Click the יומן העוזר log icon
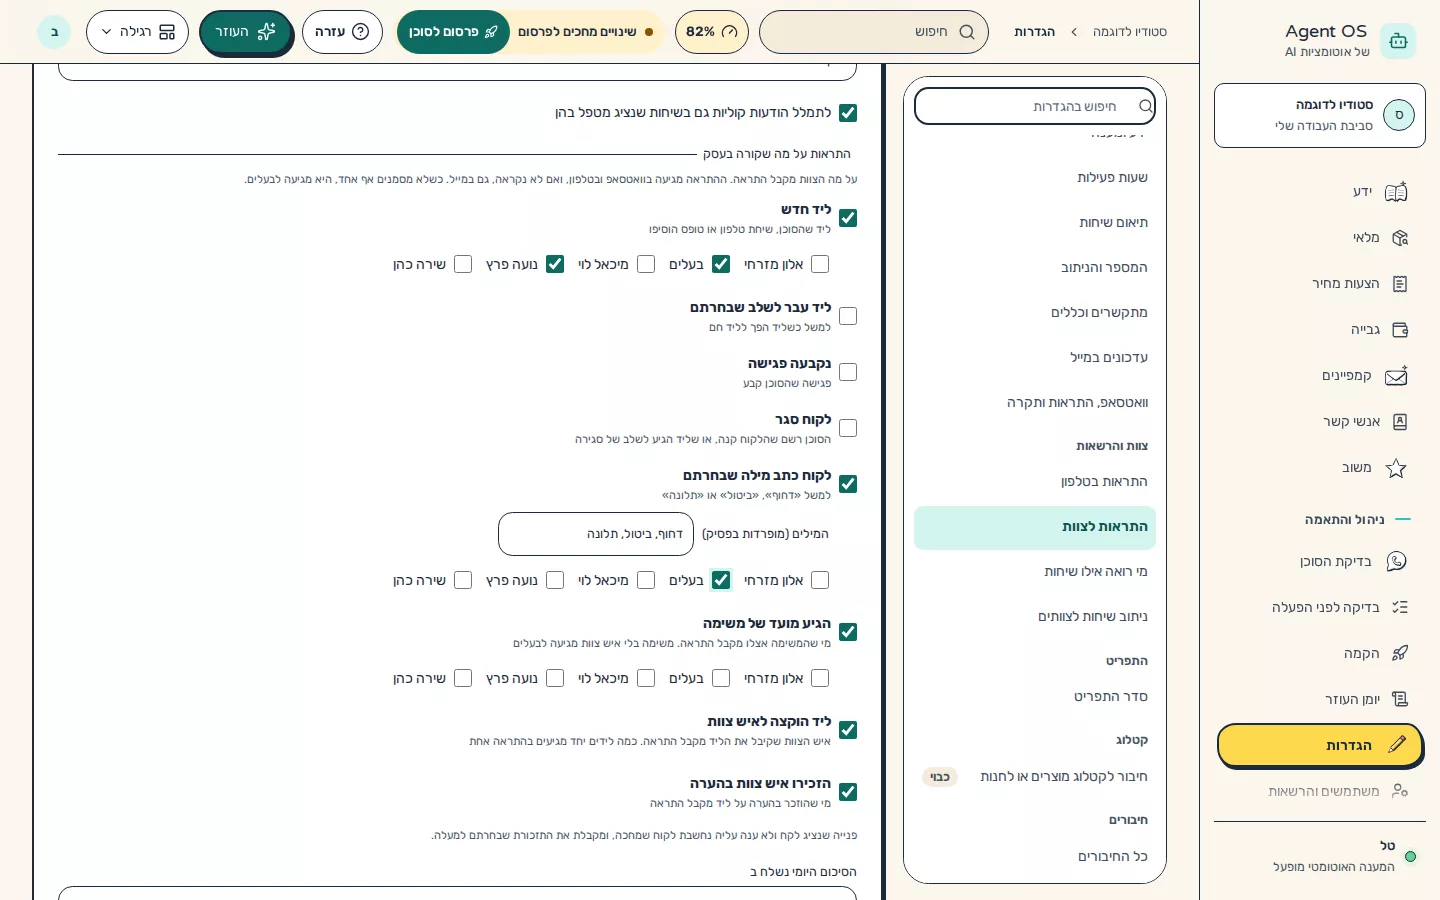 pyautogui.click(x=1400, y=700)
